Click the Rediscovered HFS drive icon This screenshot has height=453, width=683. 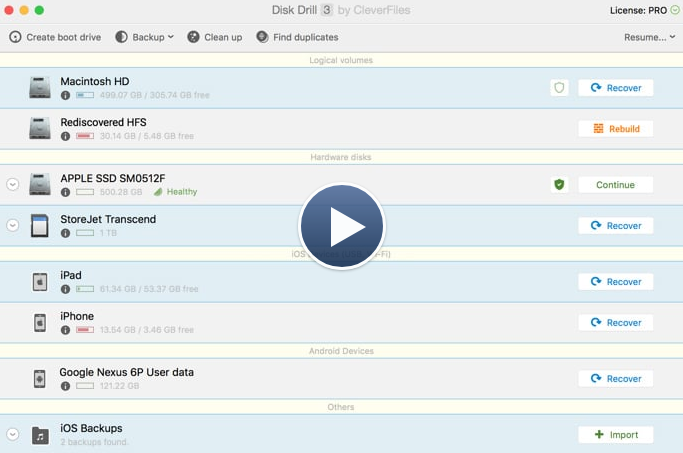click(40, 129)
